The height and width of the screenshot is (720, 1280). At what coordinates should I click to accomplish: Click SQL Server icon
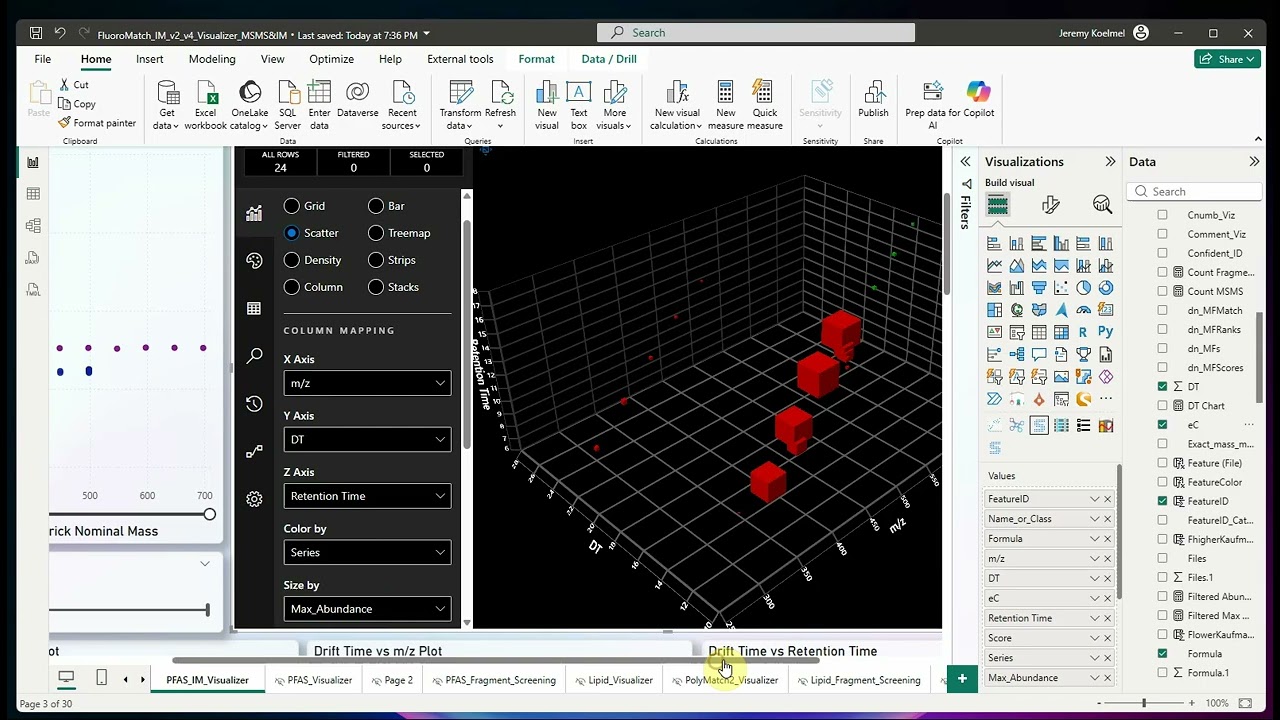click(287, 94)
